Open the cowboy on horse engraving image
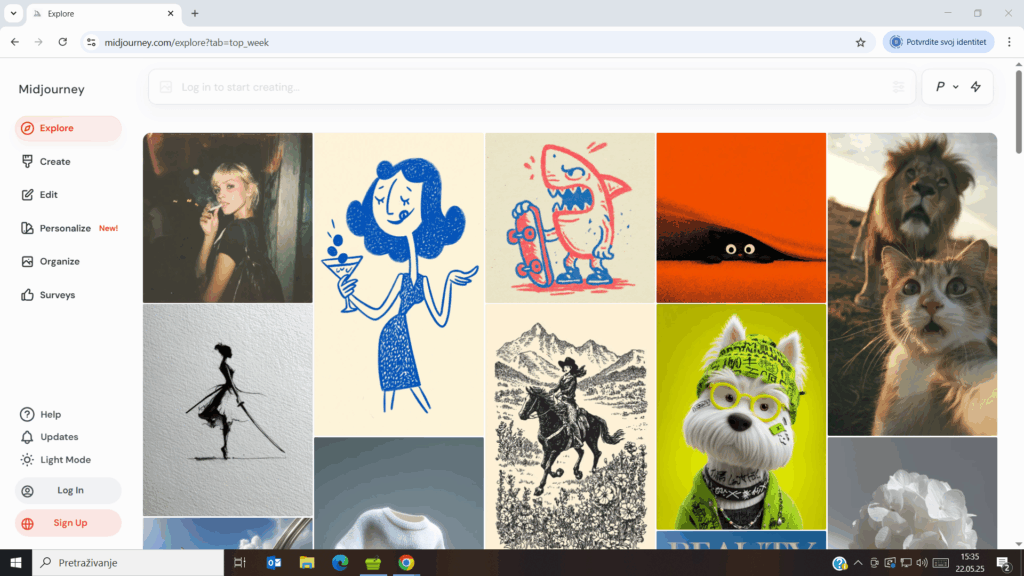 (x=570, y=426)
